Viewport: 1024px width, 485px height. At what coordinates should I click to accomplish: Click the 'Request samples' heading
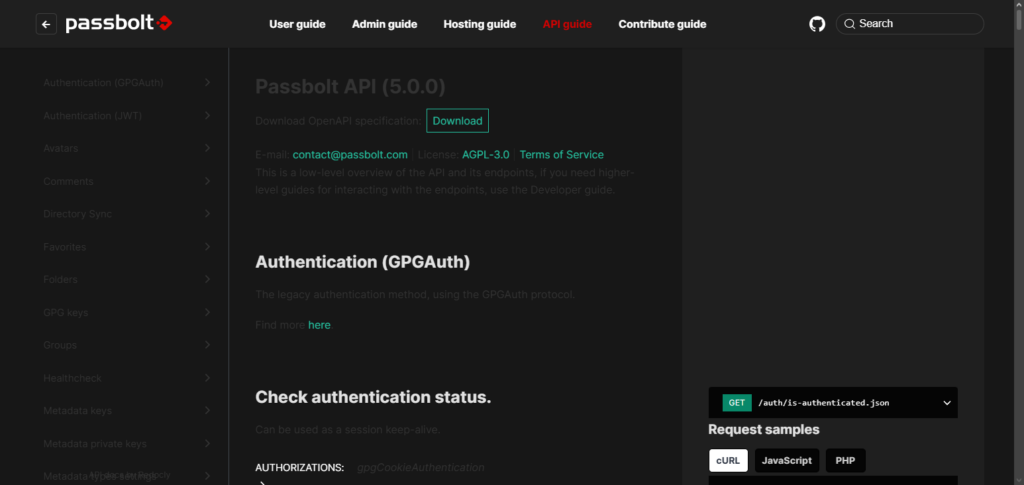coord(764,430)
